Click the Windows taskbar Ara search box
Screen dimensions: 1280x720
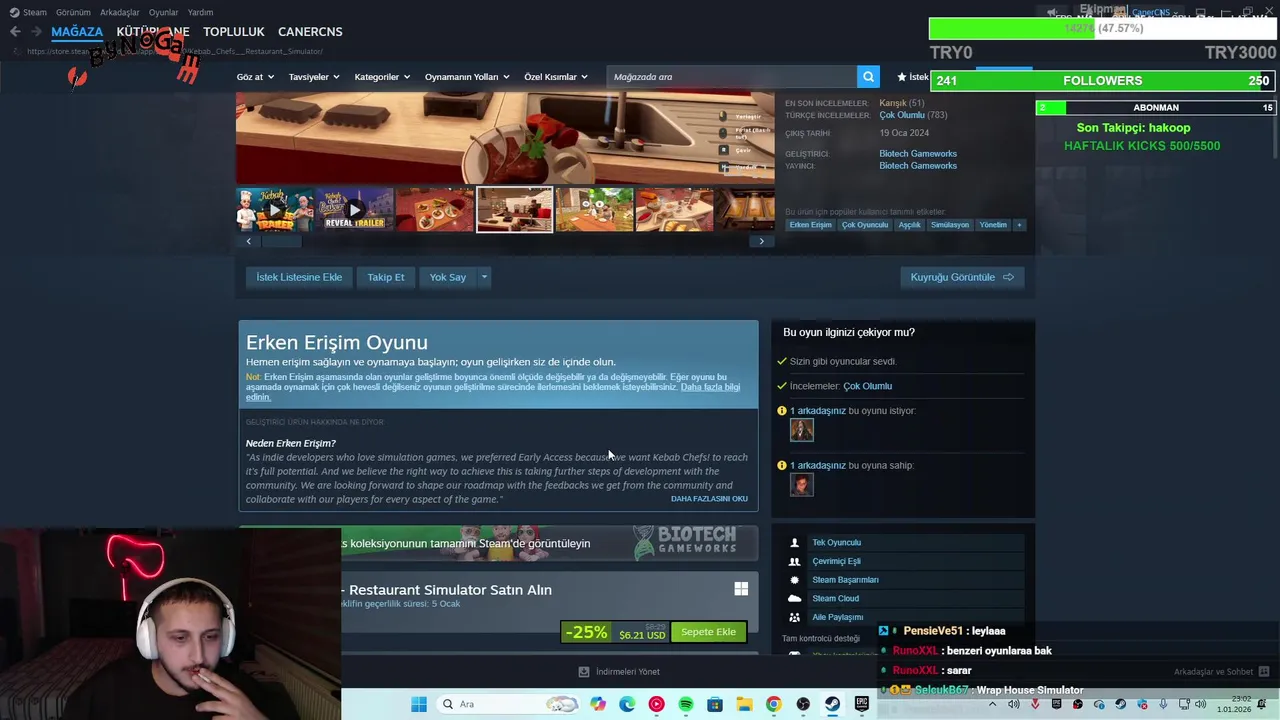(x=507, y=704)
